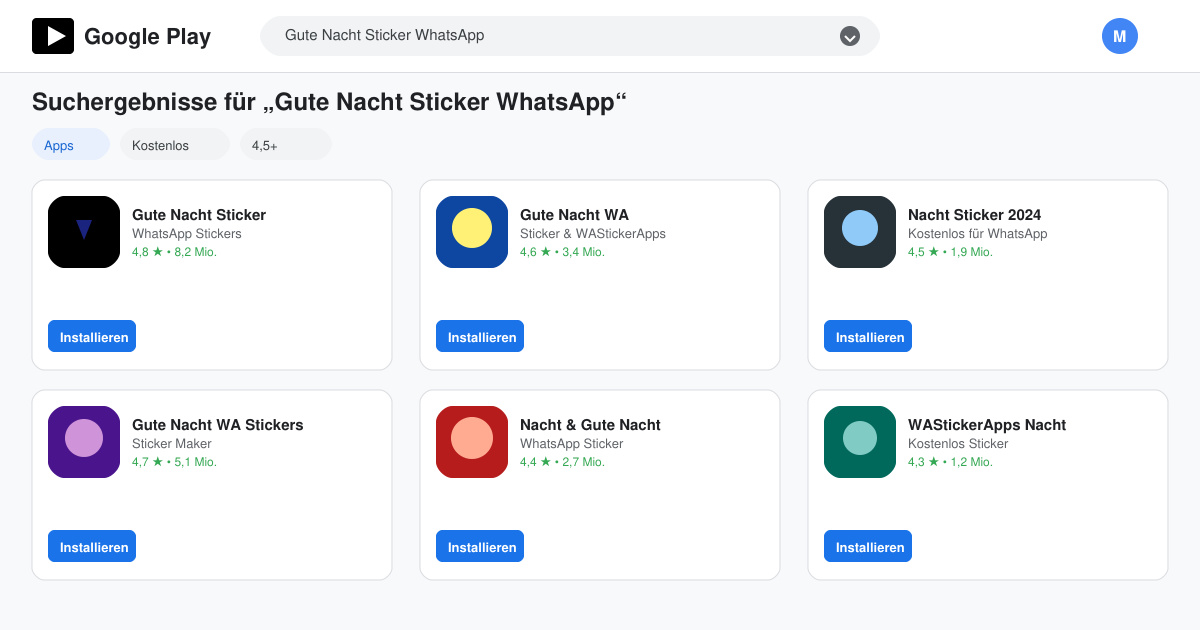Toggle the Kostenlos filter chip
The image size is (1200, 630).
(175, 144)
